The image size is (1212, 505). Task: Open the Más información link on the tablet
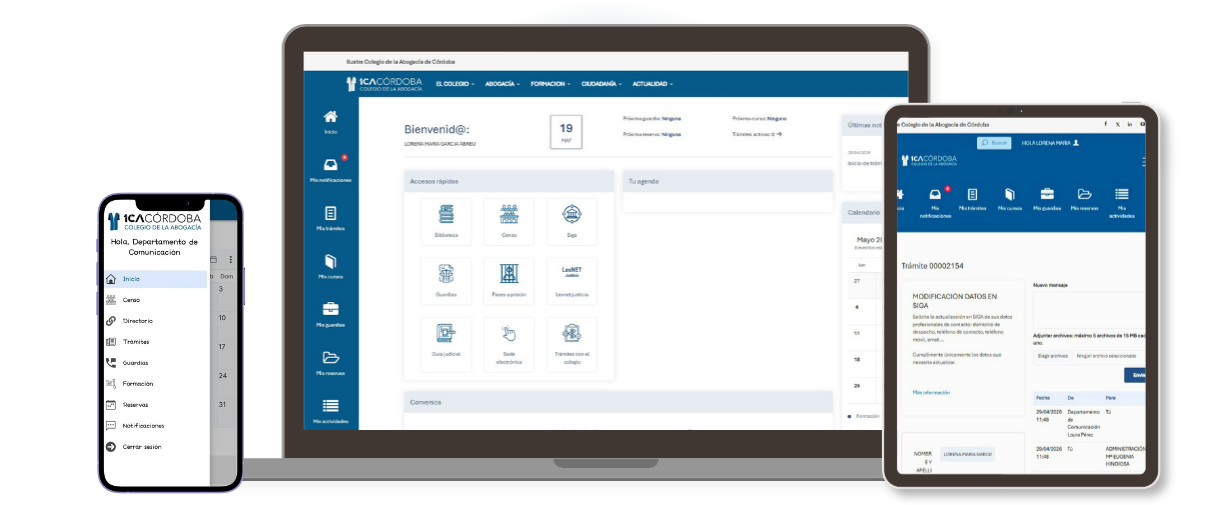[x=931, y=393]
